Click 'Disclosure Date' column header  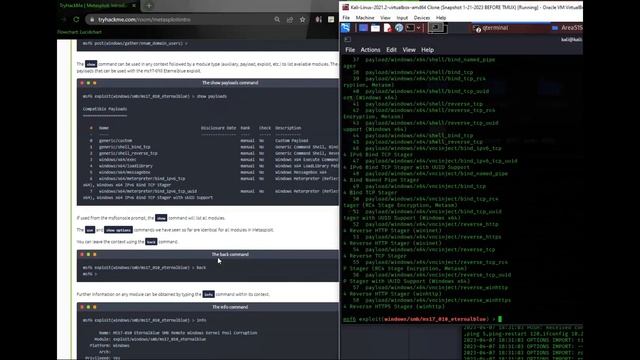point(218,128)
